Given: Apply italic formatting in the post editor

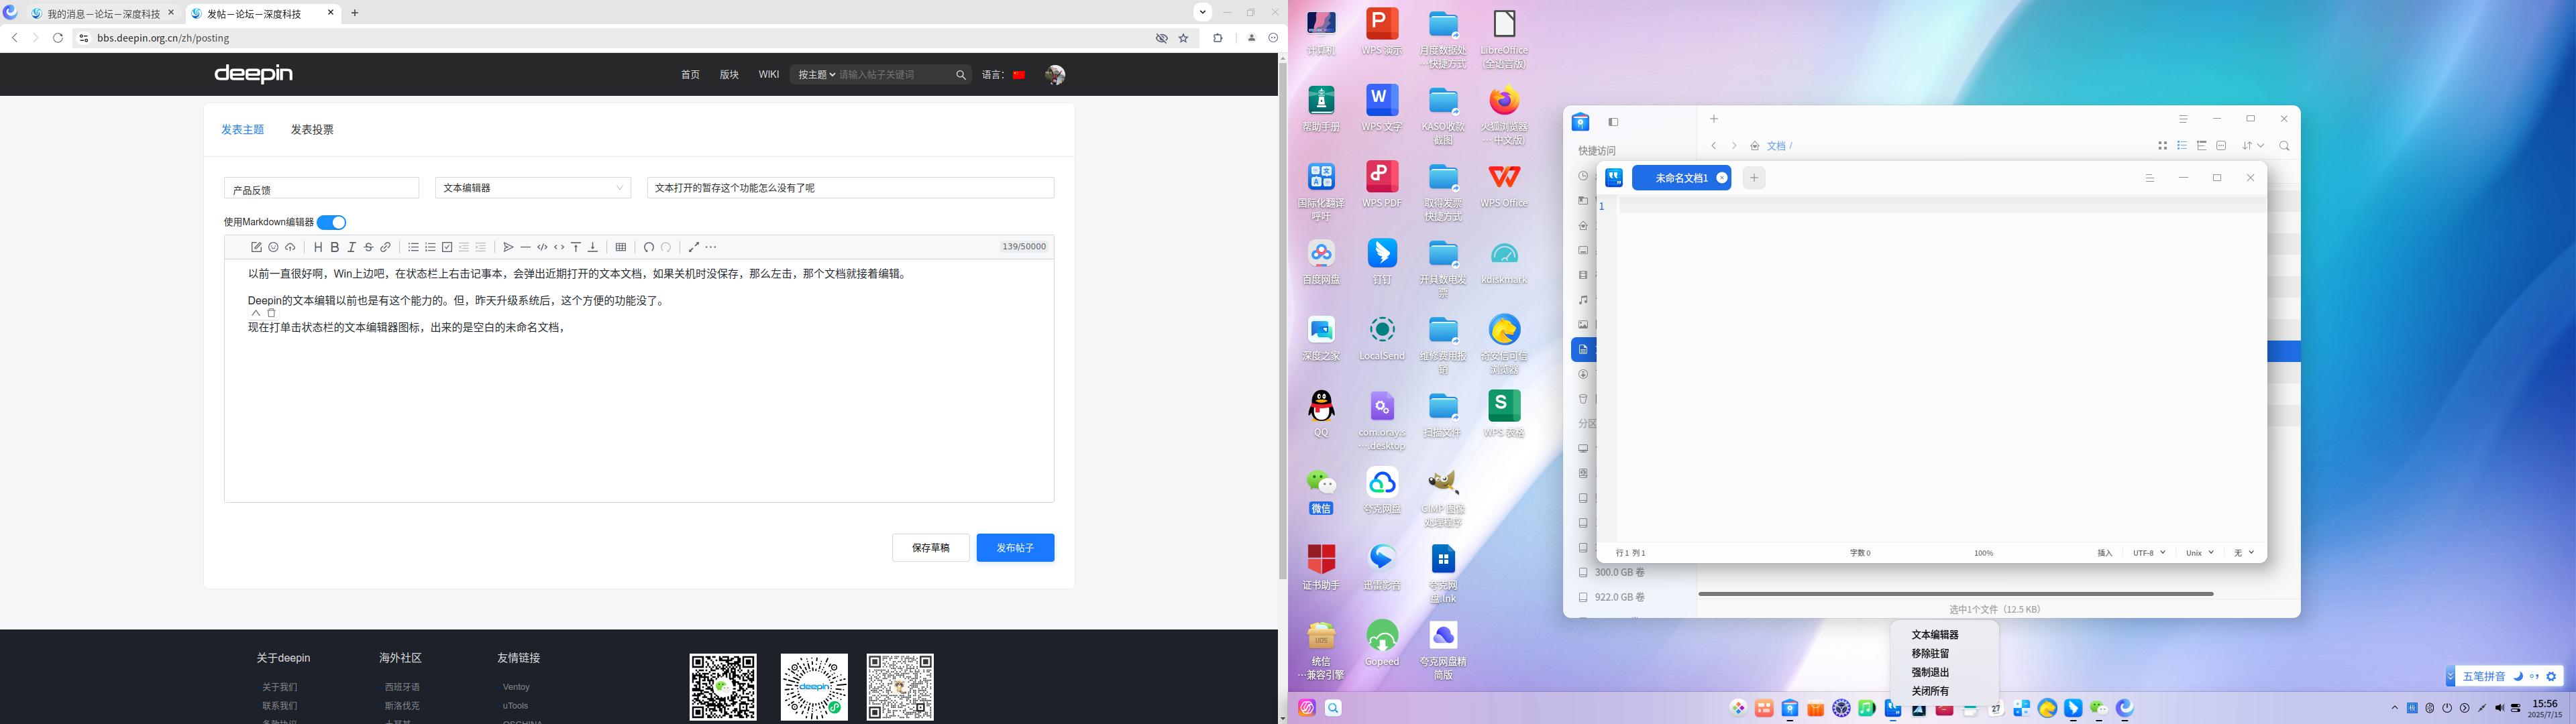Looking at the screenshot, I should pos(352,247).
